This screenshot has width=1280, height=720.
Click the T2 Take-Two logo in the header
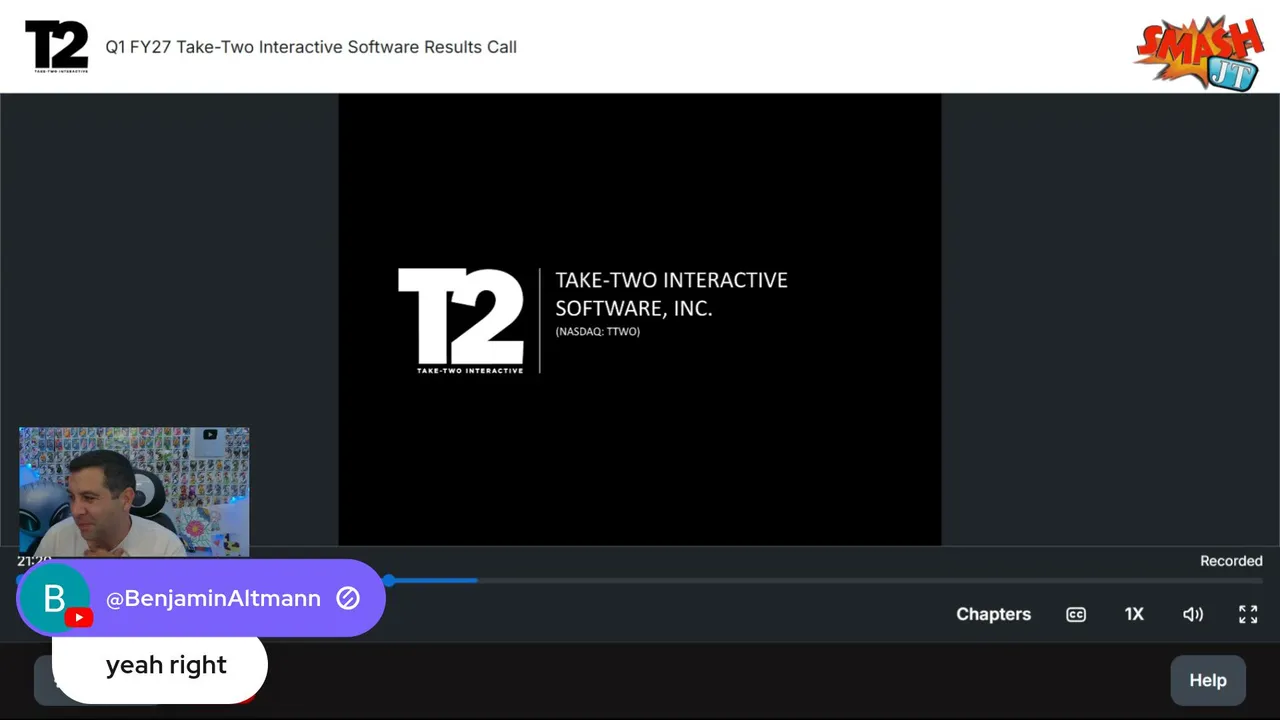click(x=57, y=47)
